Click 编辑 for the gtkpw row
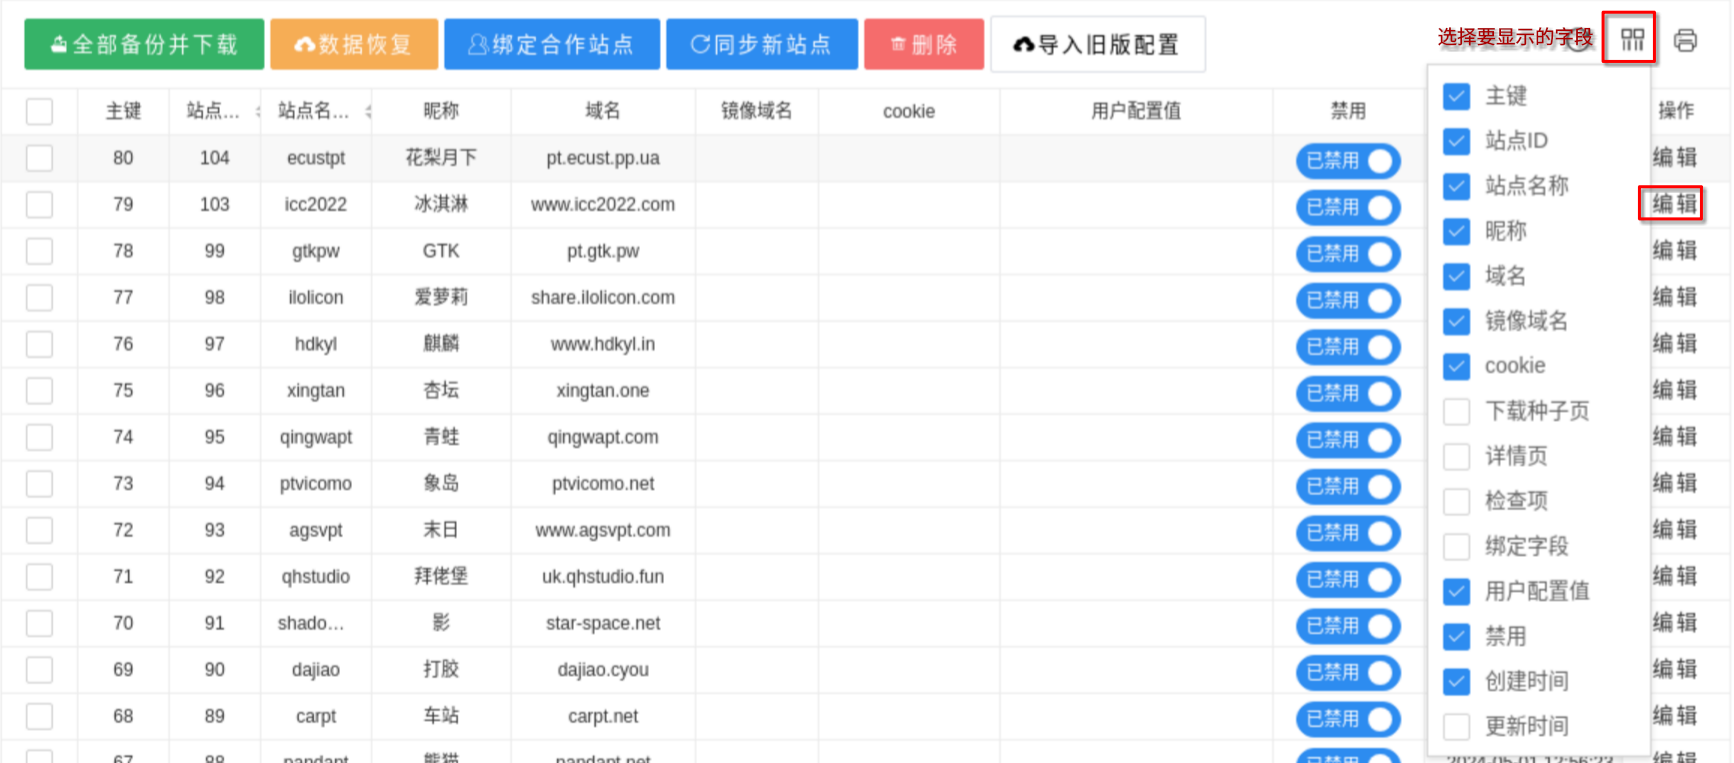The width and height of the screenshot is (1734, 763). point(1675,250)
